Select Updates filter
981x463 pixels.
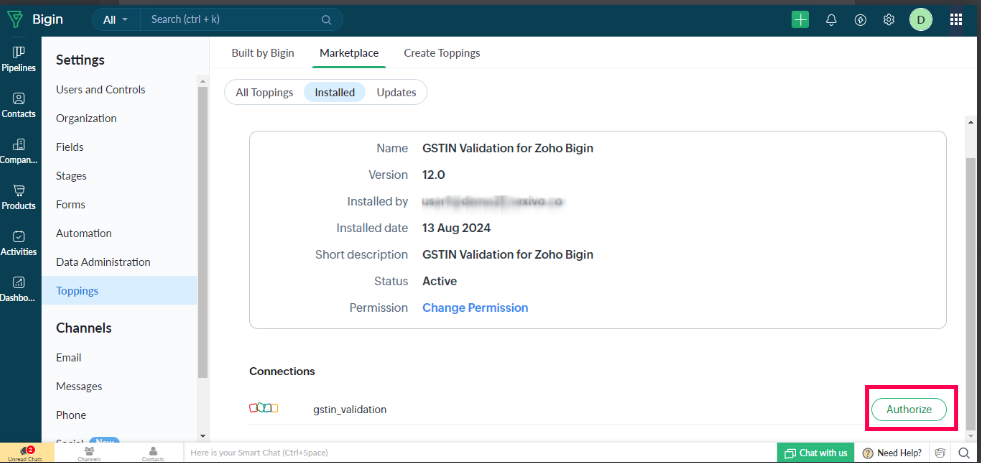click(x=396, y=92)
